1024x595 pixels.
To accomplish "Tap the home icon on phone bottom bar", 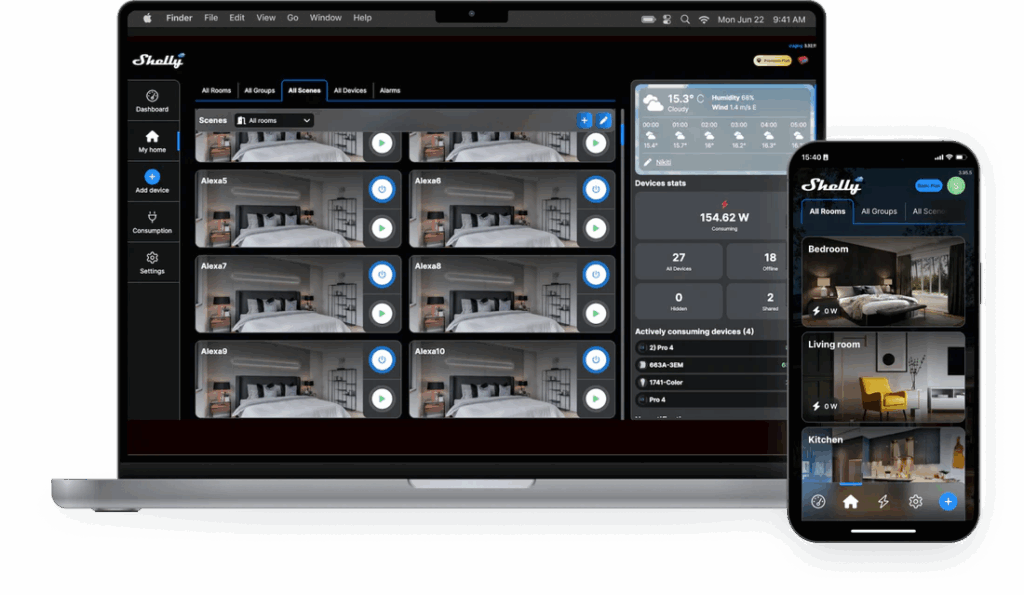I will click(850, 502).
